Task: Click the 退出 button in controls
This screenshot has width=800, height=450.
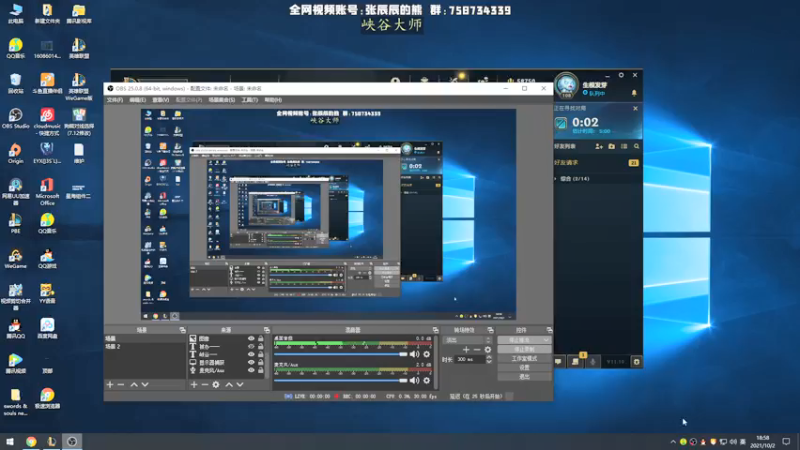Action: pyautogui.click(x=524, y=377)
